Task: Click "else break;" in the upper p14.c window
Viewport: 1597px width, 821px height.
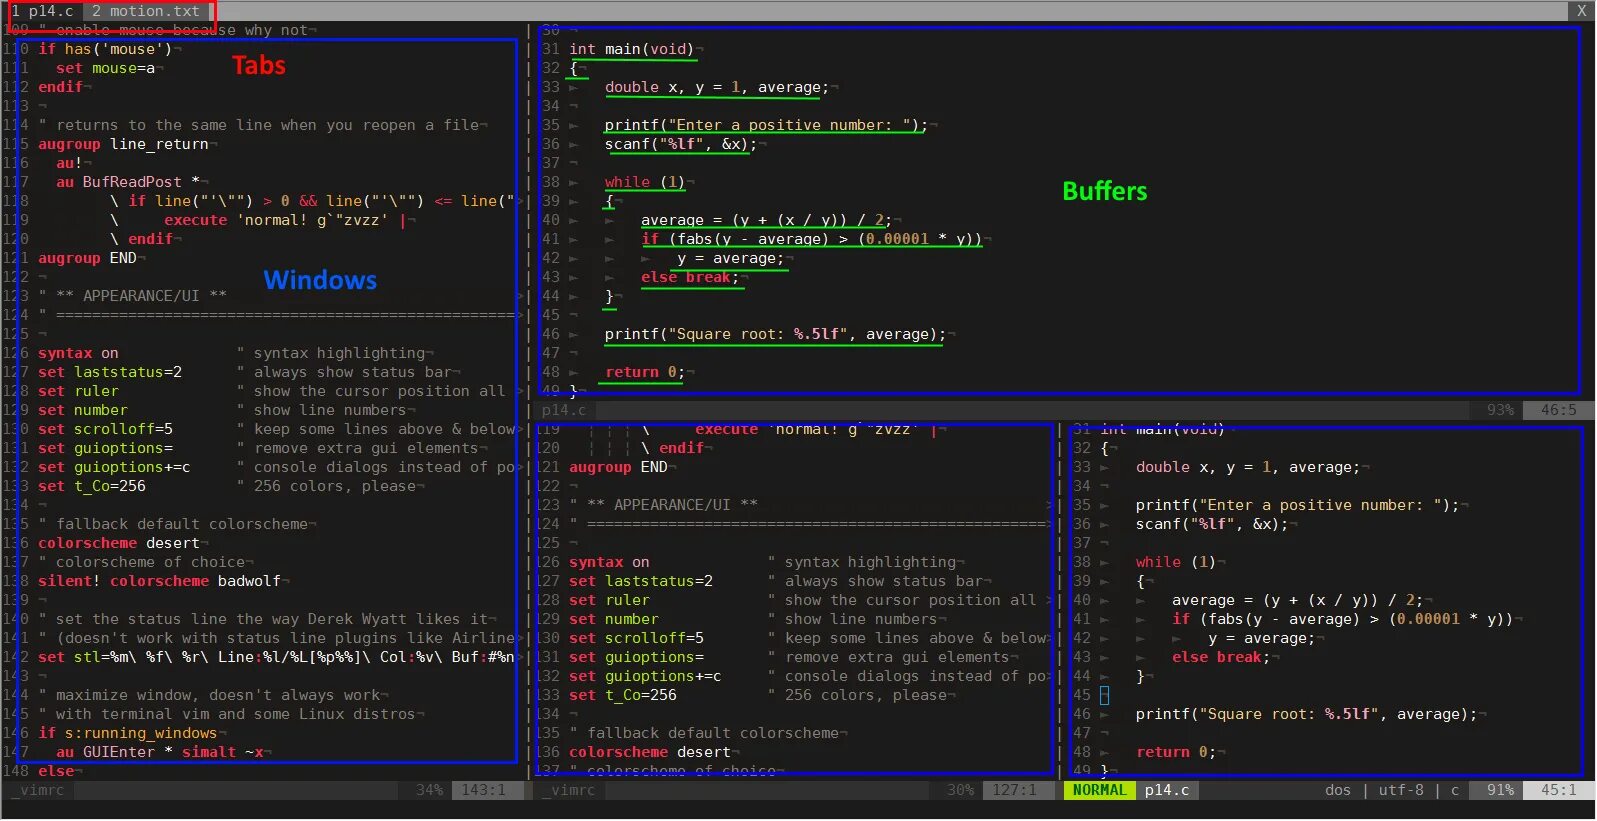Action: pyautogui.click(x=689, y=277)
